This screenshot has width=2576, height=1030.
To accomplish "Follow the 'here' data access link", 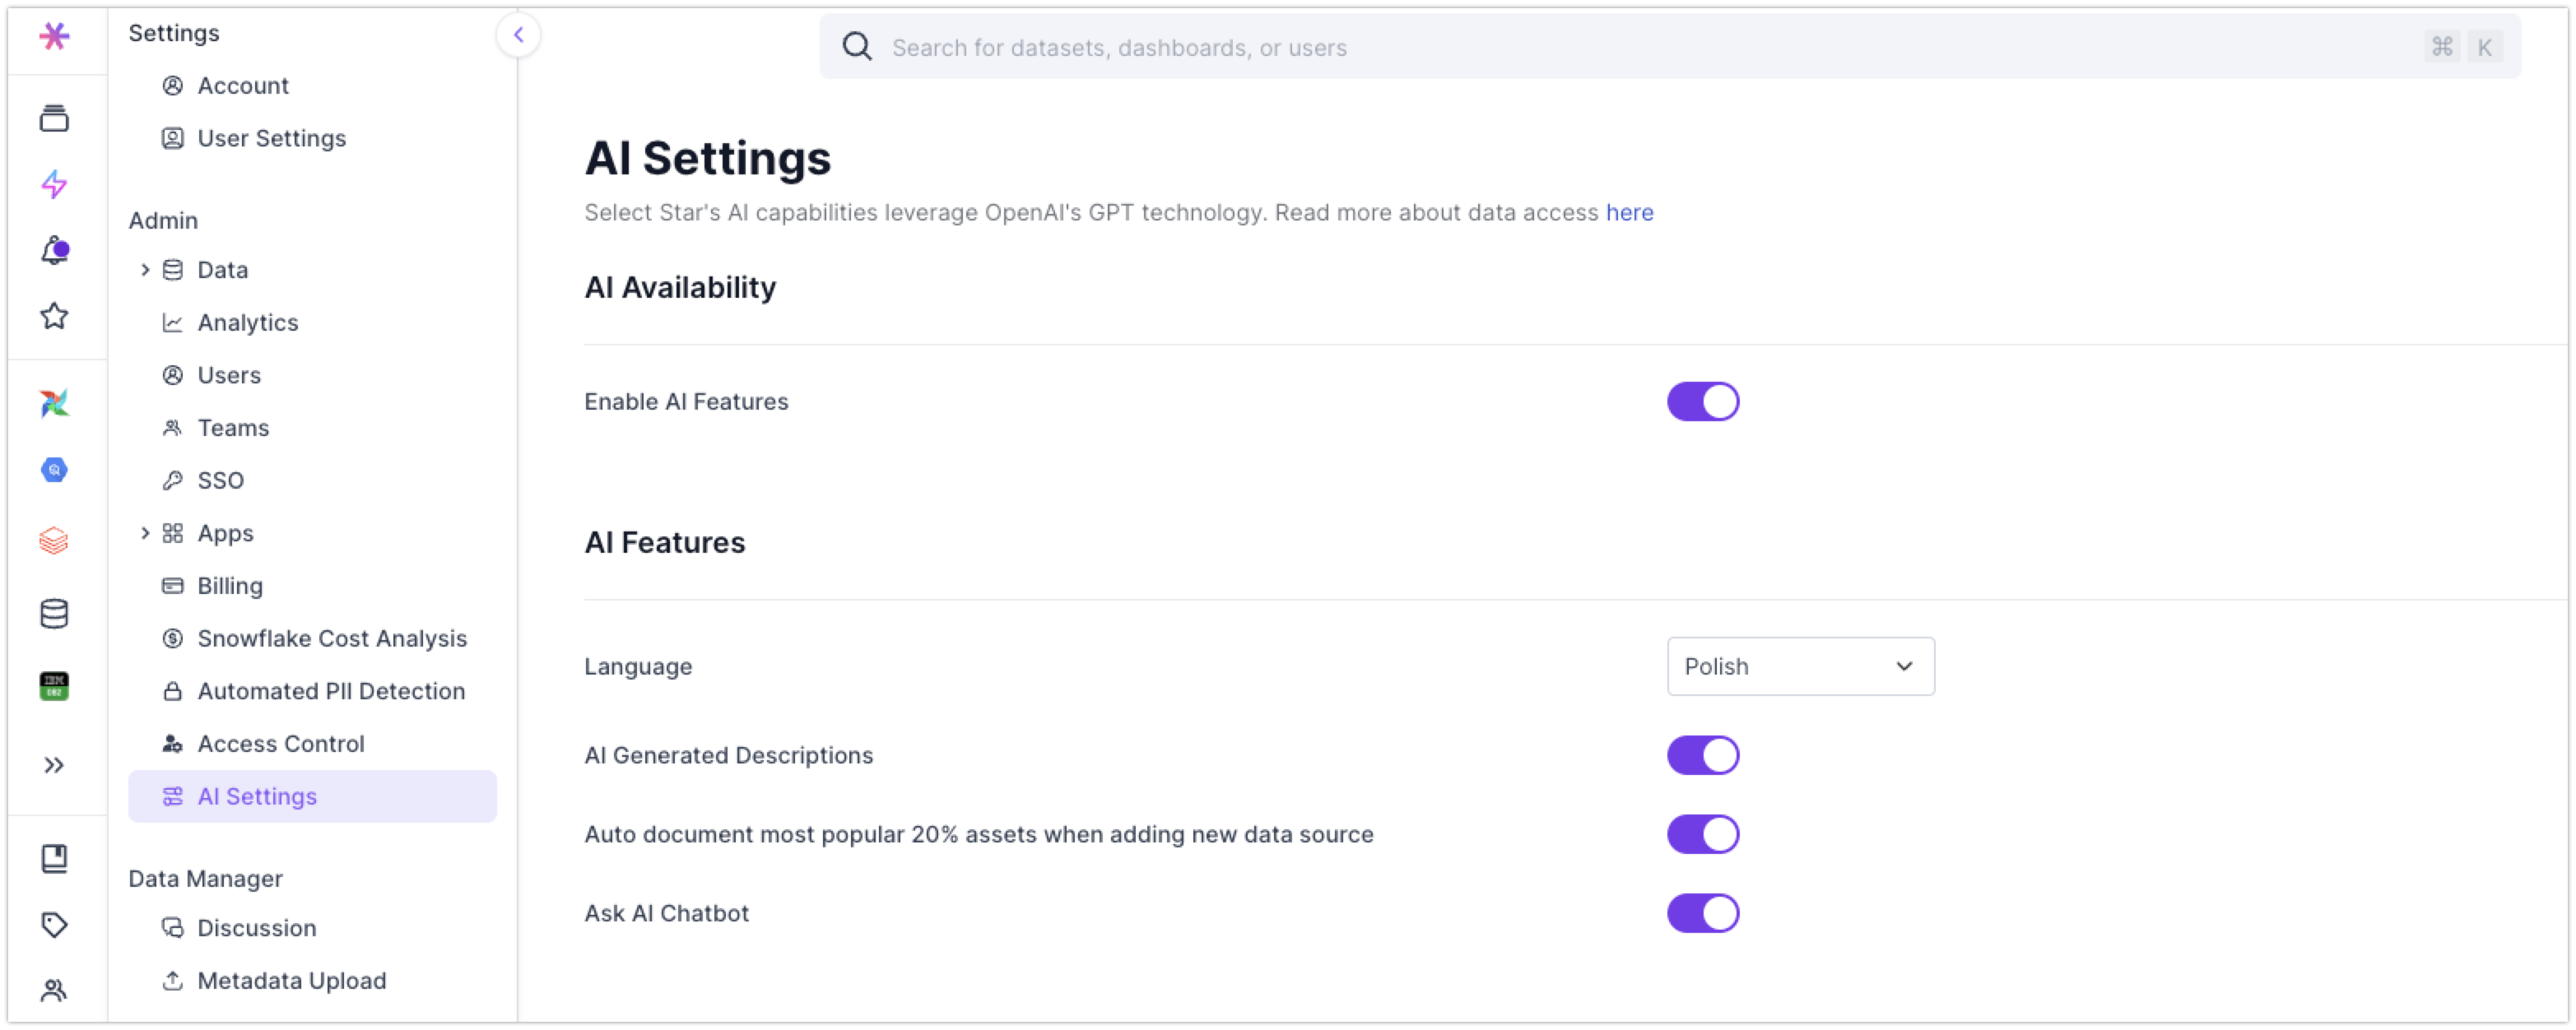I will 1629,212.
